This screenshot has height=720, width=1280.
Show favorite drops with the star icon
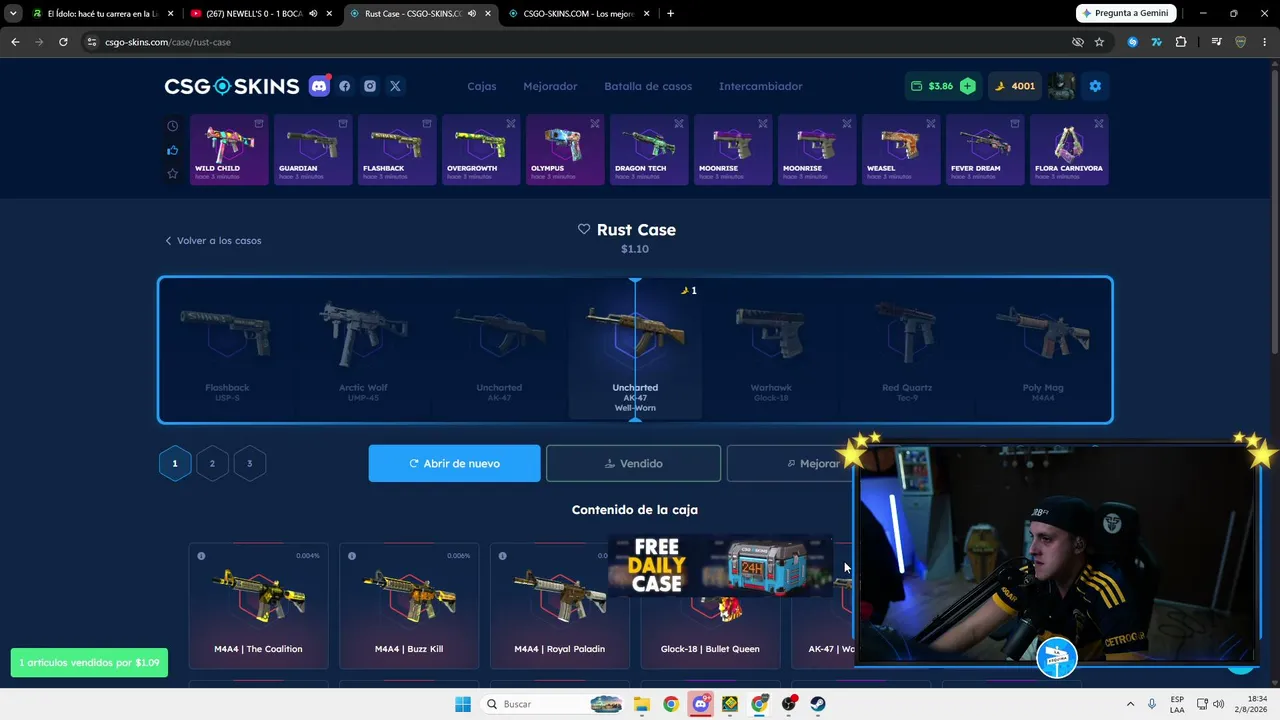[172, 174]
